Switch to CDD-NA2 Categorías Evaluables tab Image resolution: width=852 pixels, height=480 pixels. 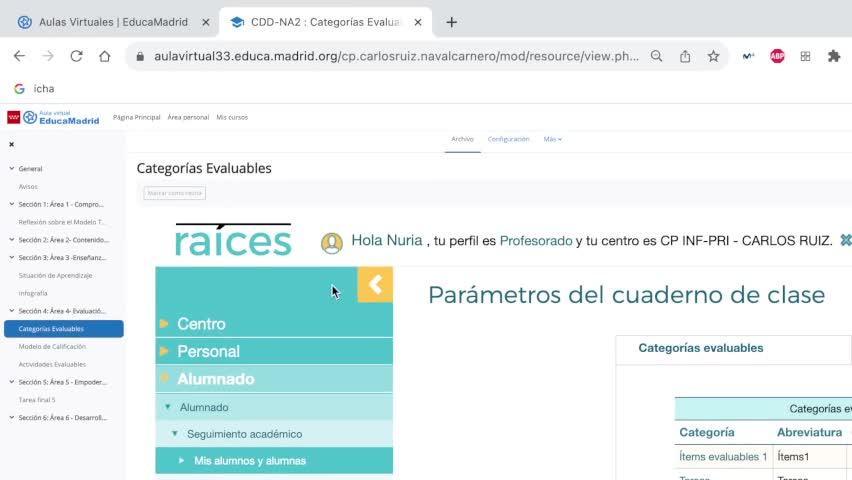pyautogui.click(x=325, y=22)
